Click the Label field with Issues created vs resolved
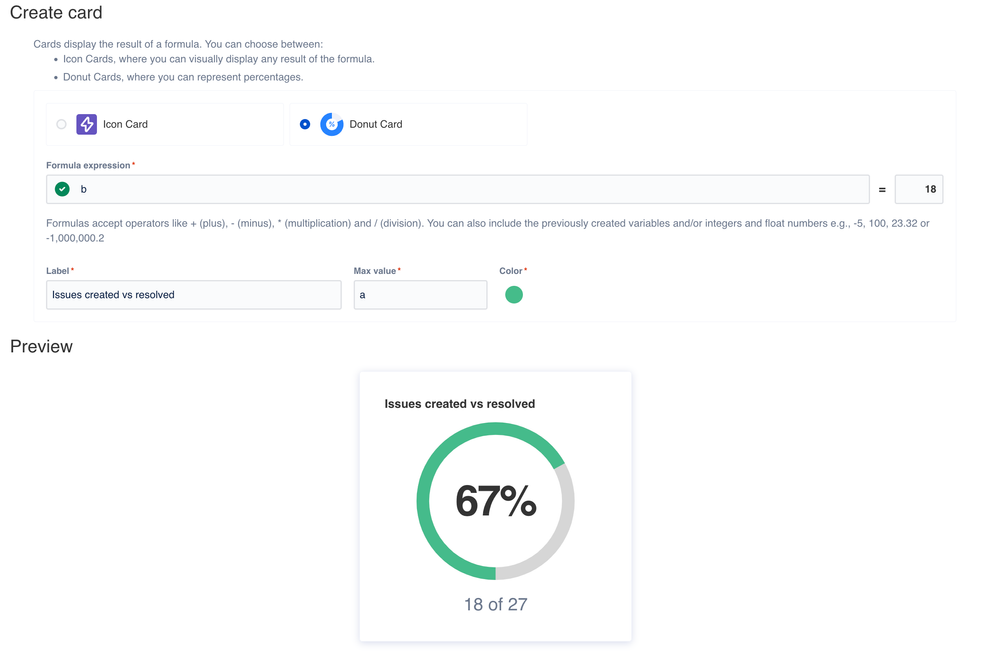 coord(194,295)
